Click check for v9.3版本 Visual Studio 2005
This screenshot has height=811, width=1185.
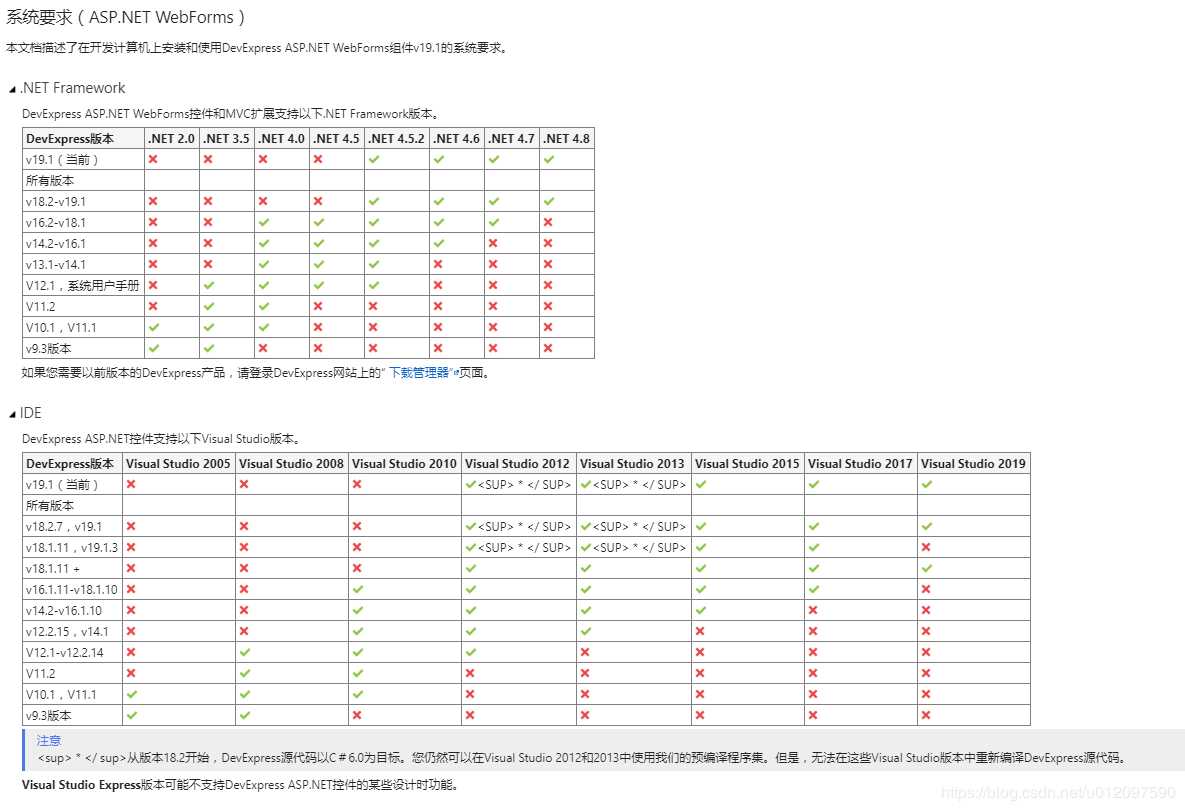[131, 715]
